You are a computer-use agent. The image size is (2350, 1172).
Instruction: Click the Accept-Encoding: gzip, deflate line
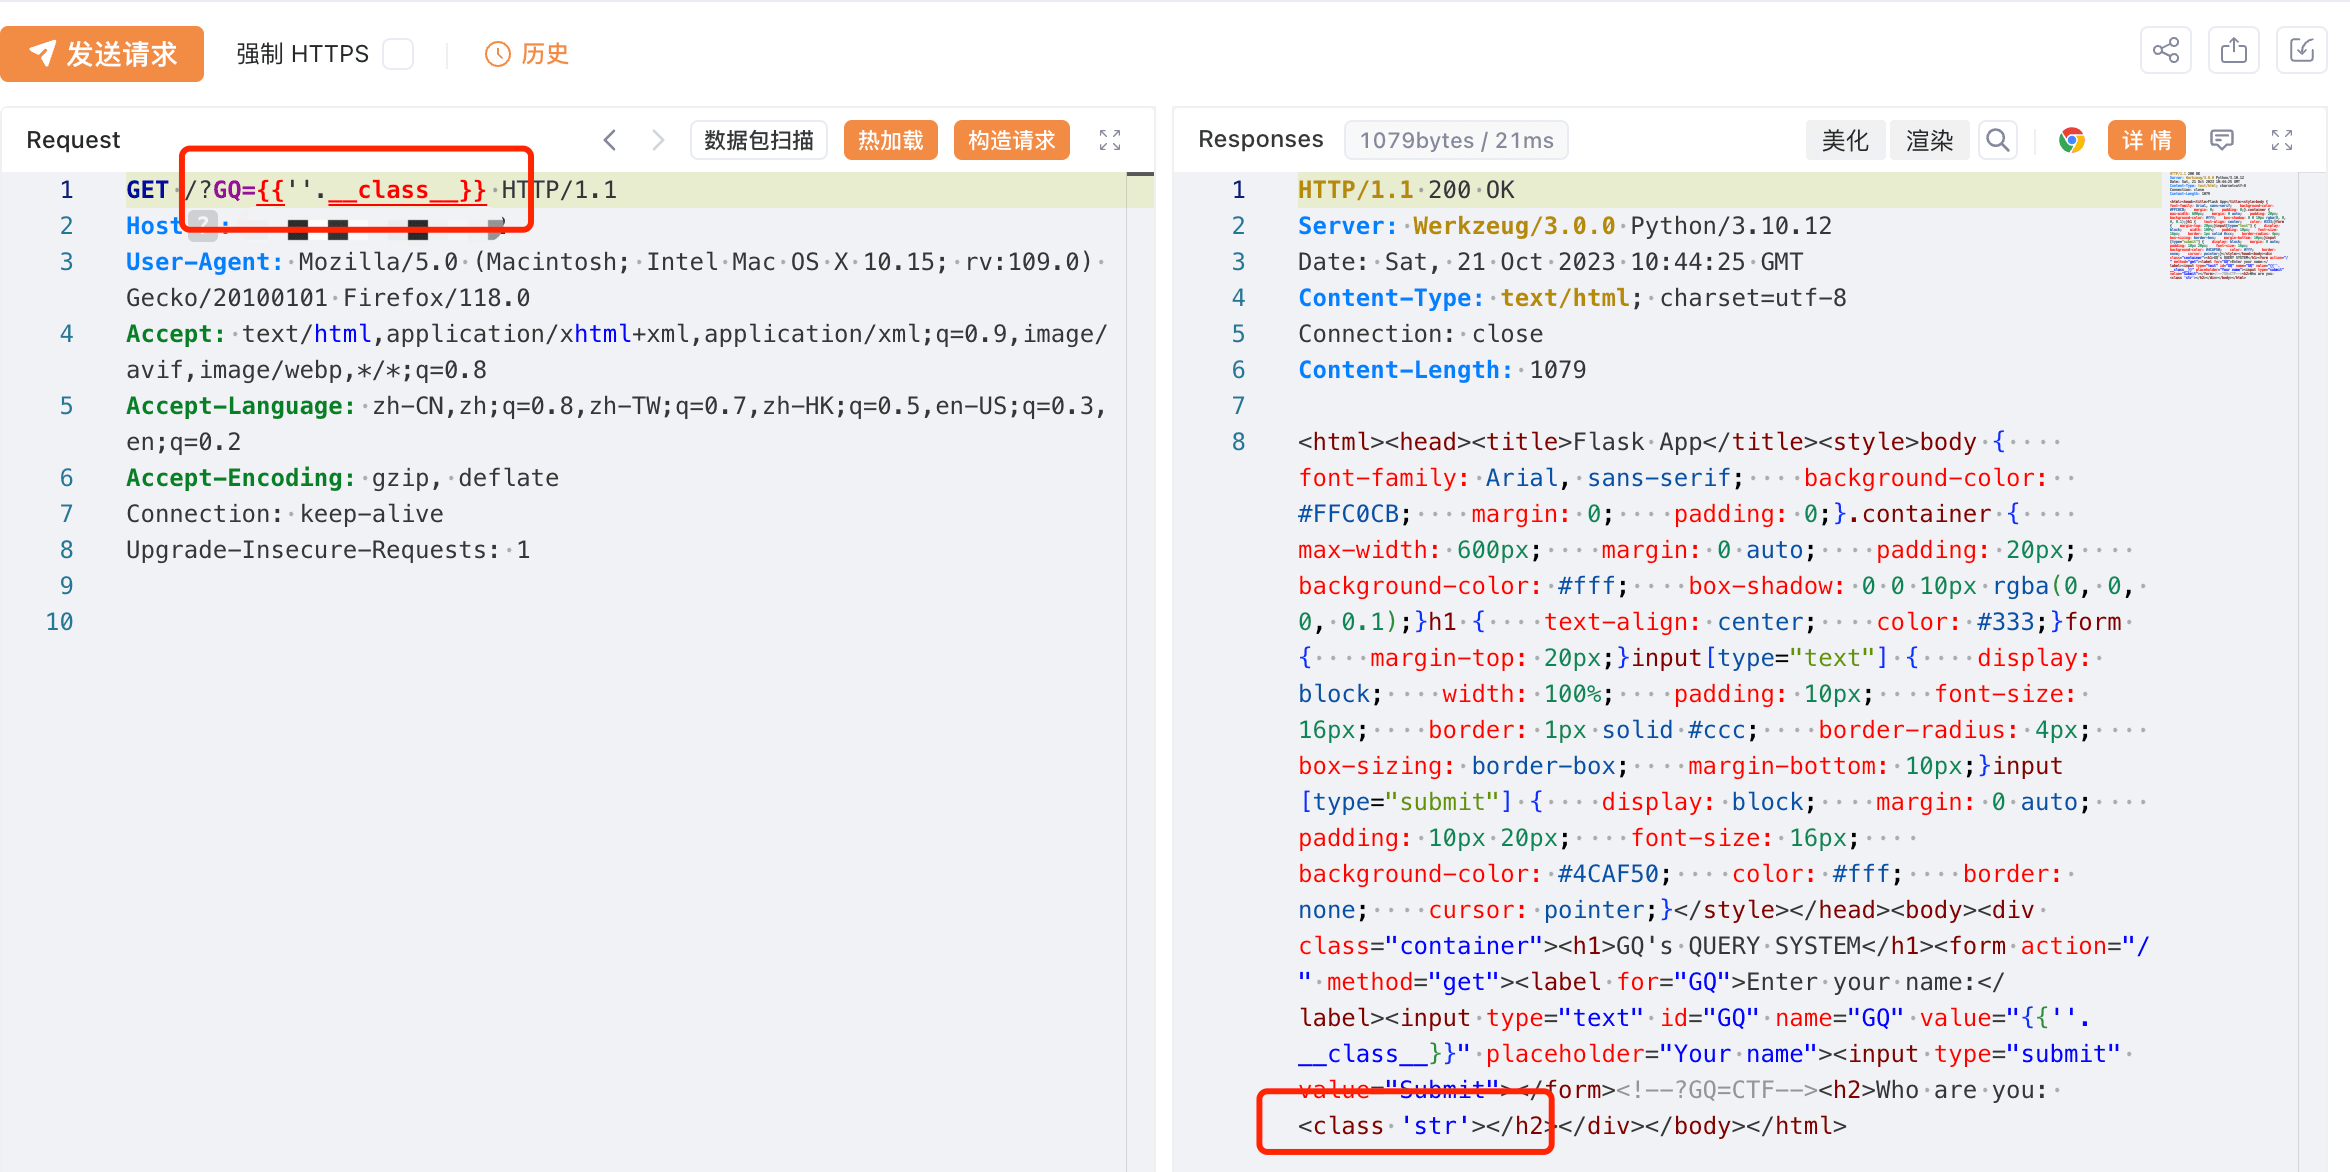pos(342,478)
